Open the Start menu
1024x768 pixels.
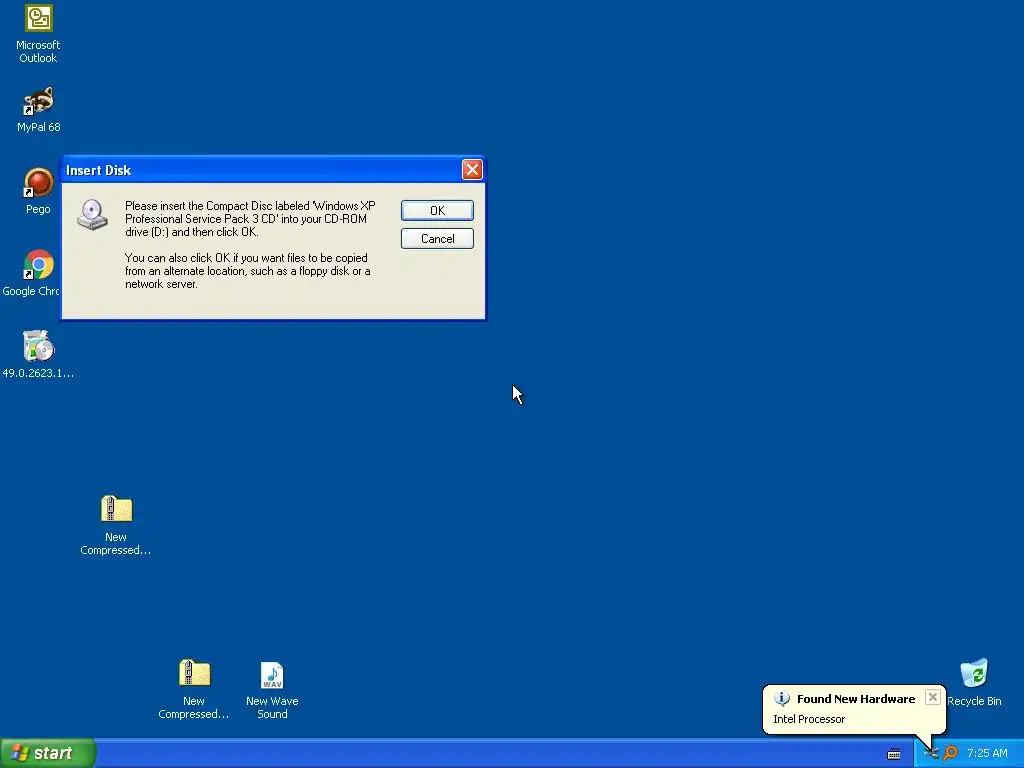coord(47,753)
